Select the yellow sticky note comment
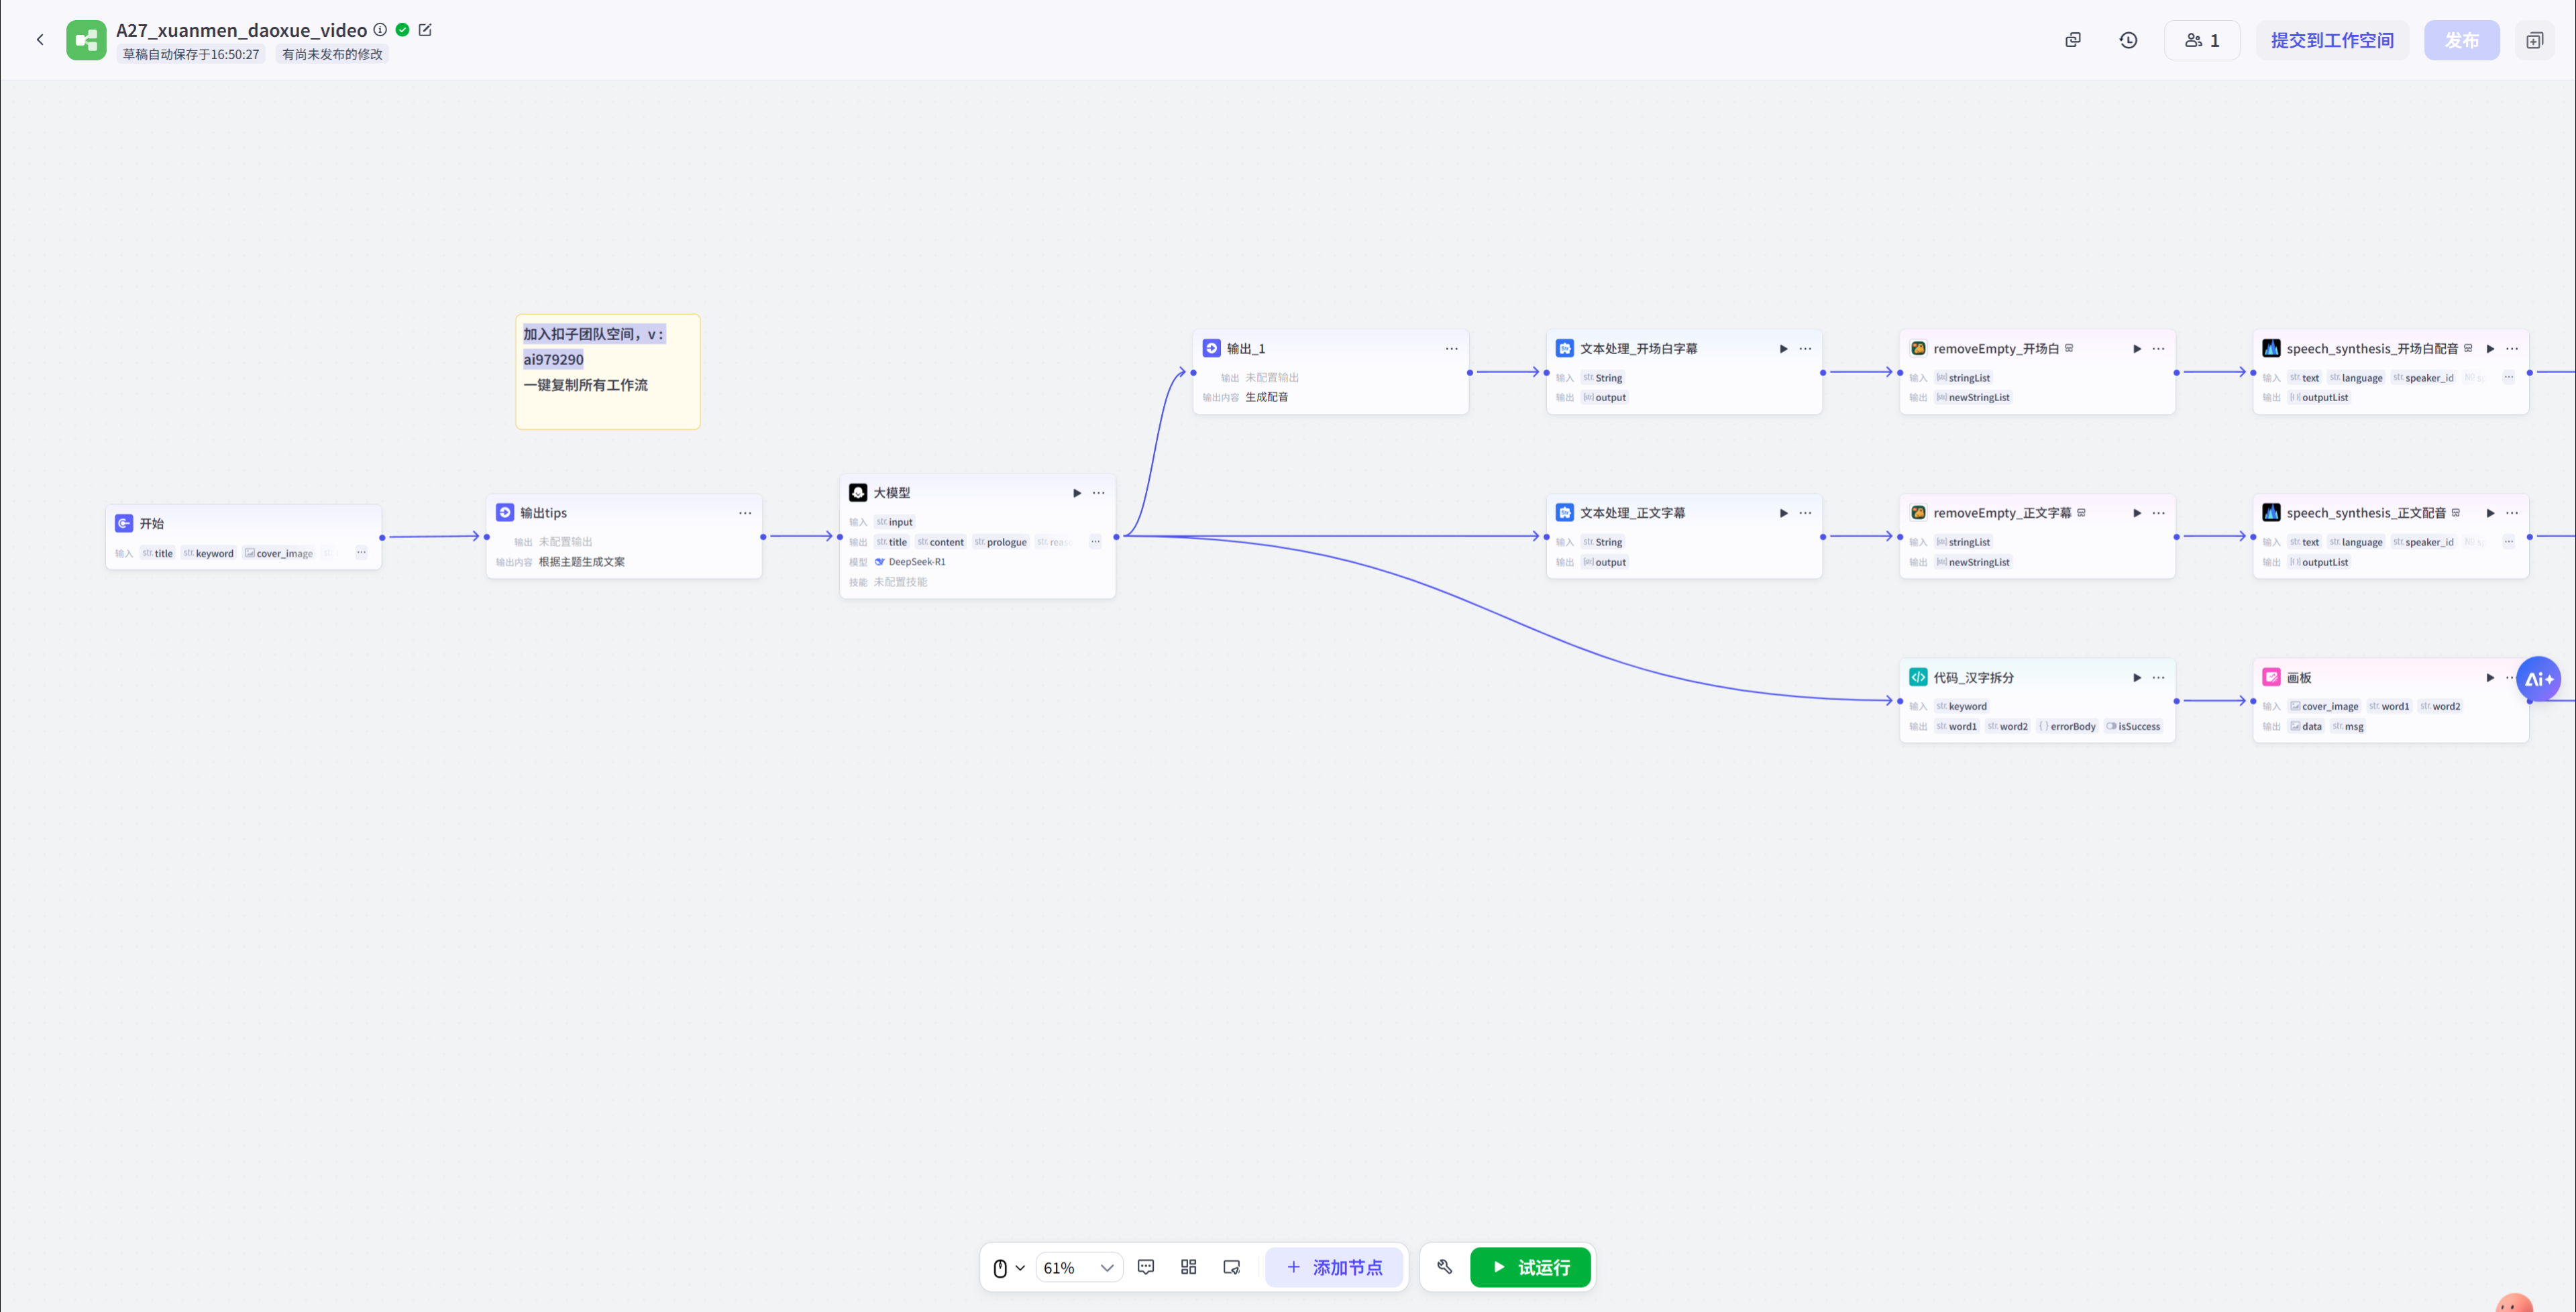Viewport: 2576px width, 1312px height. (x=607, y=405)
